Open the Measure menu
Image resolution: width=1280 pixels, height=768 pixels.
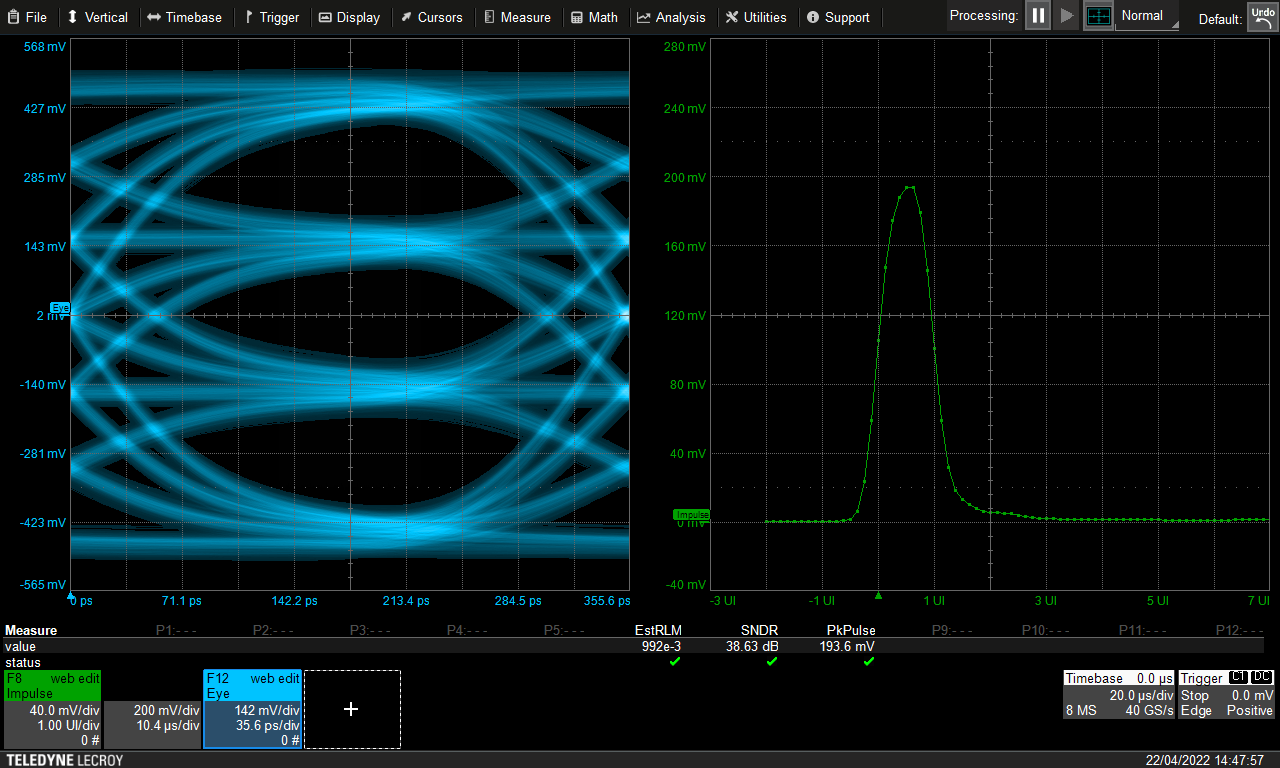(x=516, y=17)
